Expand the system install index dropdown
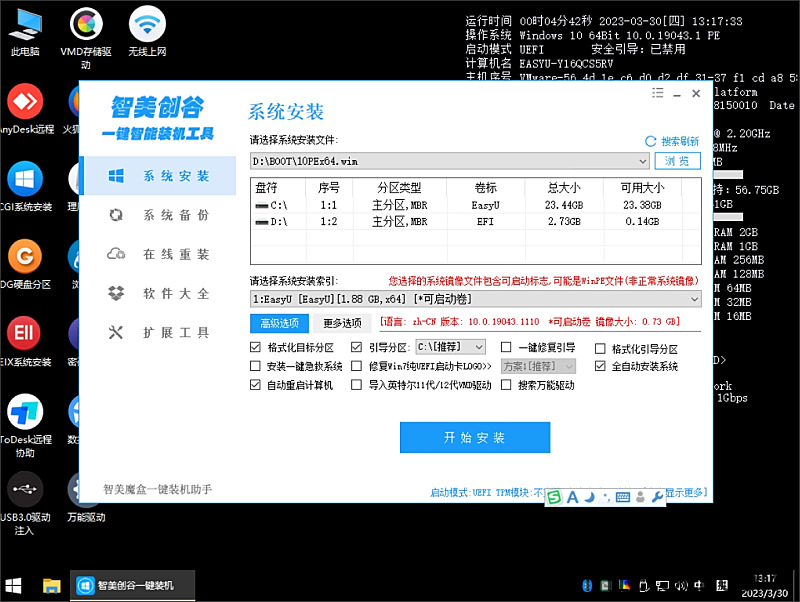800x602 pixels. (x=694, y=299)
